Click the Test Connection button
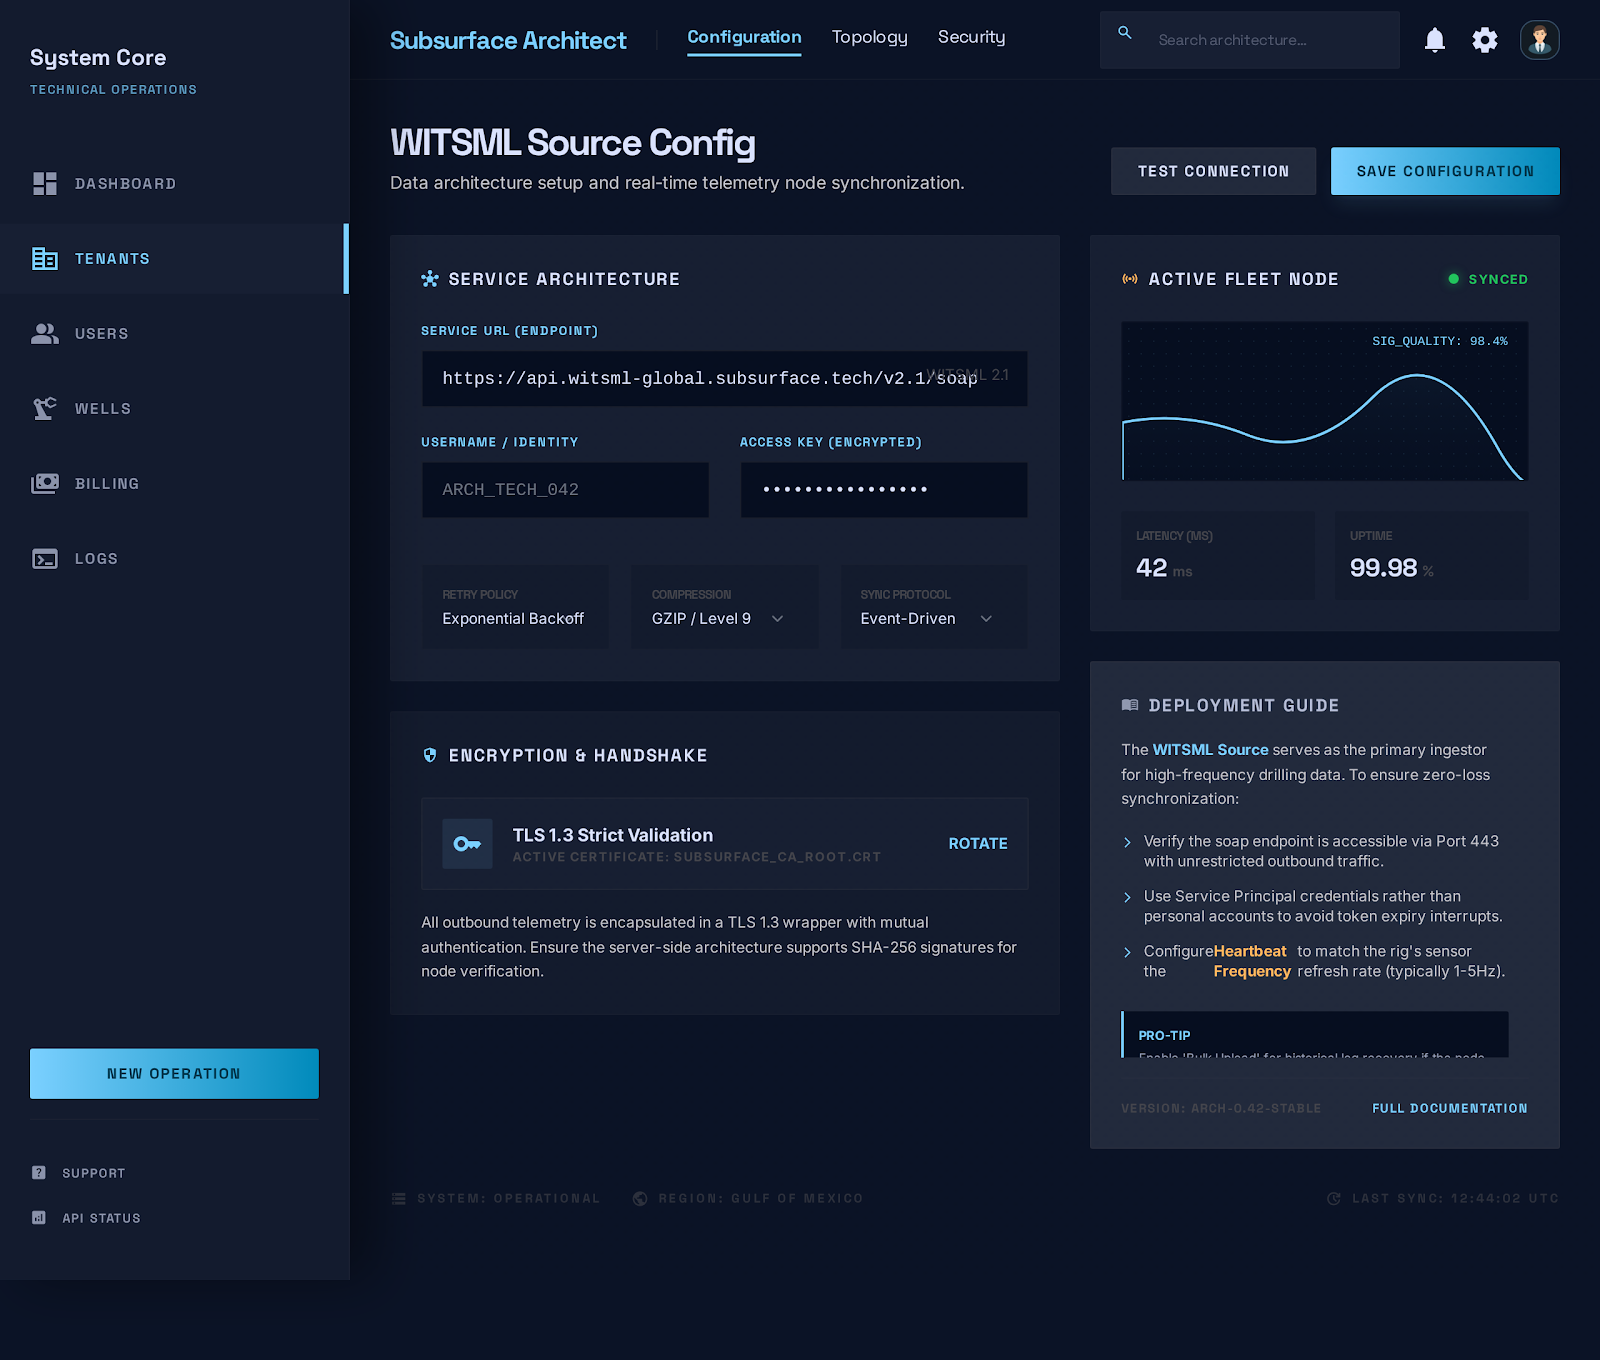This screenshot has width=1600, height=1360. coord(1213,171)
